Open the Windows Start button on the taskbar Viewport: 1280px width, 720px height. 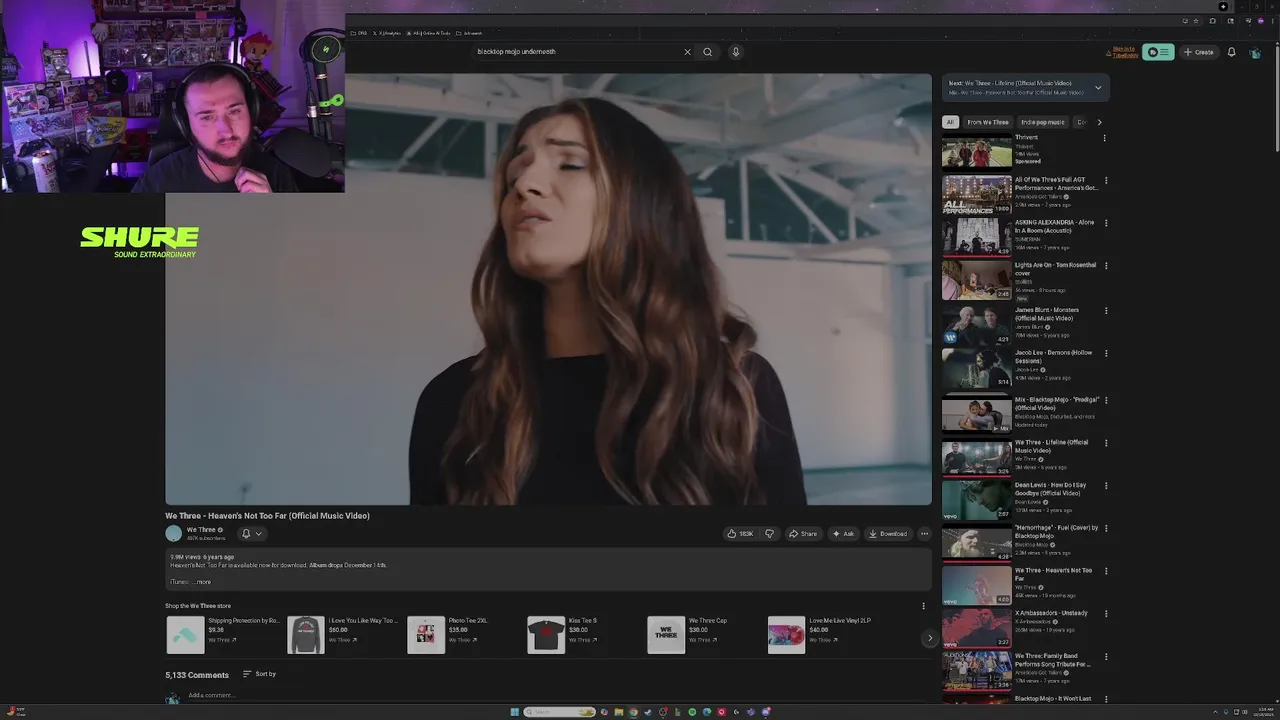click(x=515, y=712)
